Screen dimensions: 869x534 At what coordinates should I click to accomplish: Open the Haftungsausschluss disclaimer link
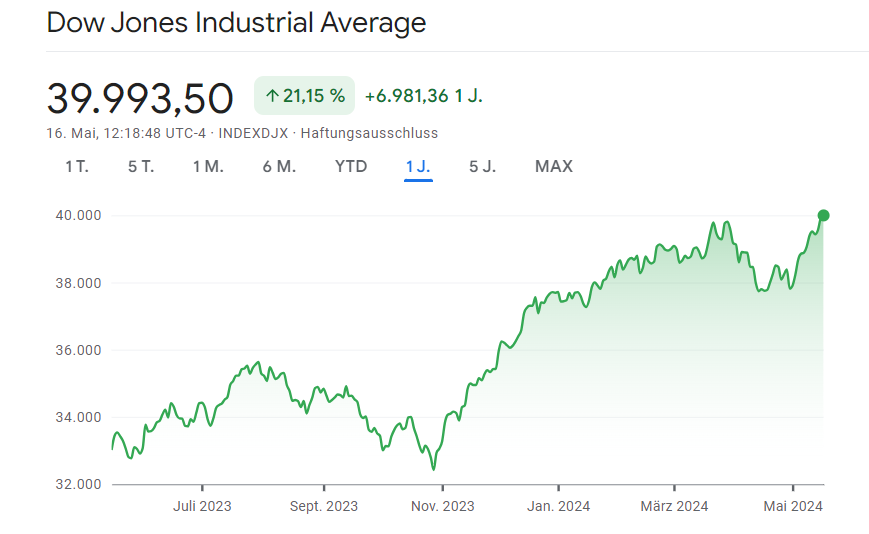click(x=369, y=133)
